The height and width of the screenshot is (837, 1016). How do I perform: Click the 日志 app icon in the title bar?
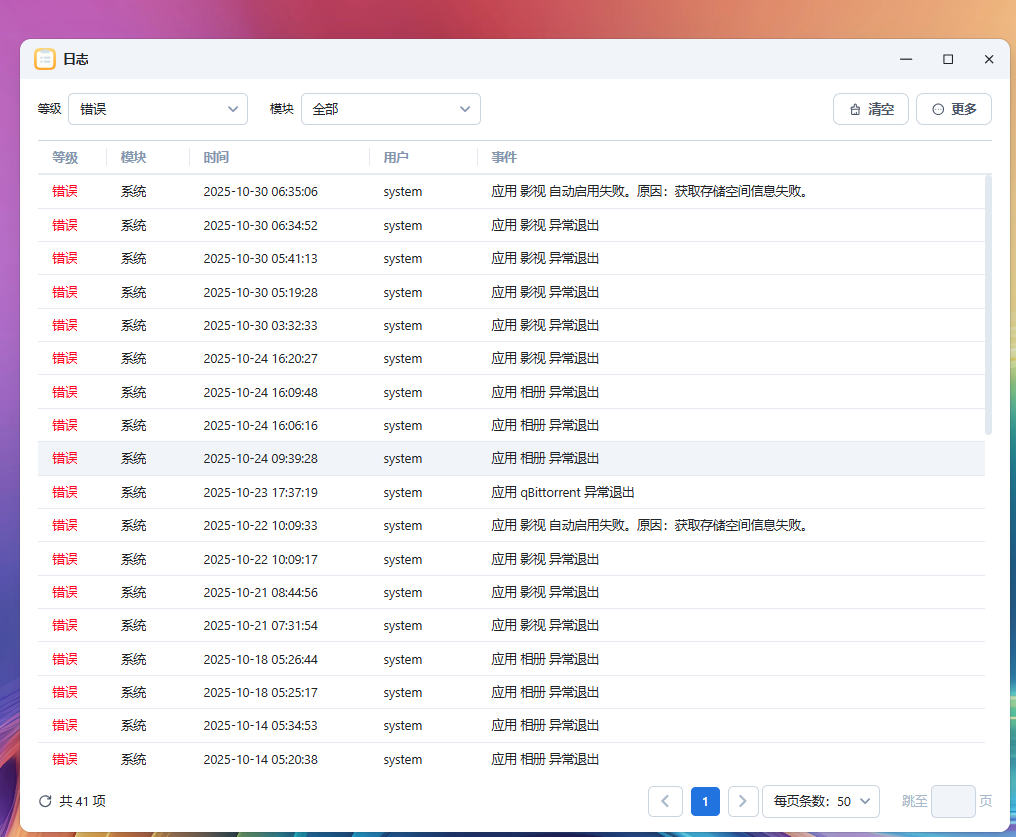(x=45, y=59)
